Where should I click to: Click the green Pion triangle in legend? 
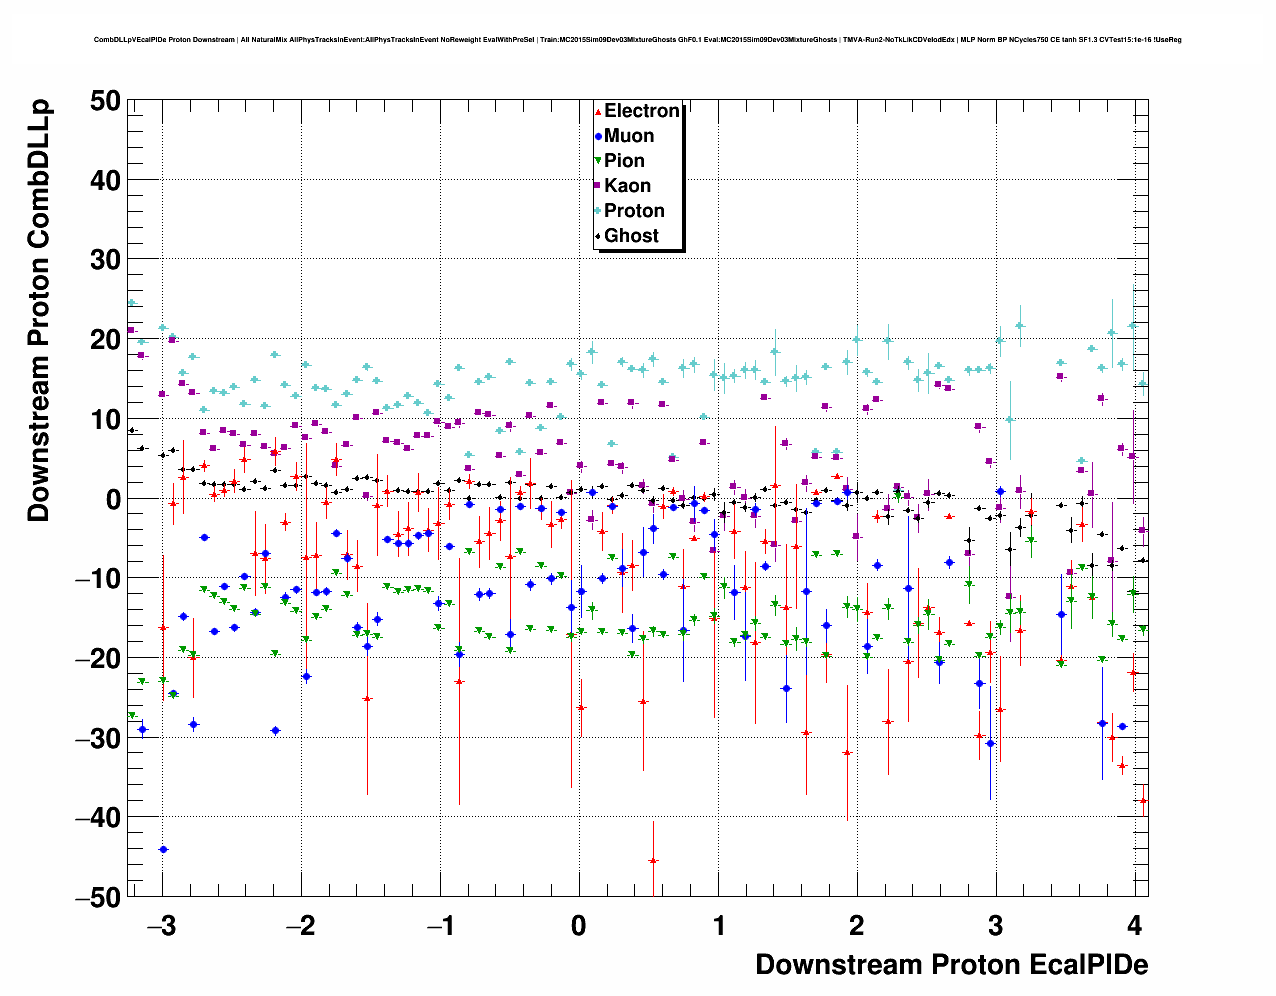tap(598, 161)
